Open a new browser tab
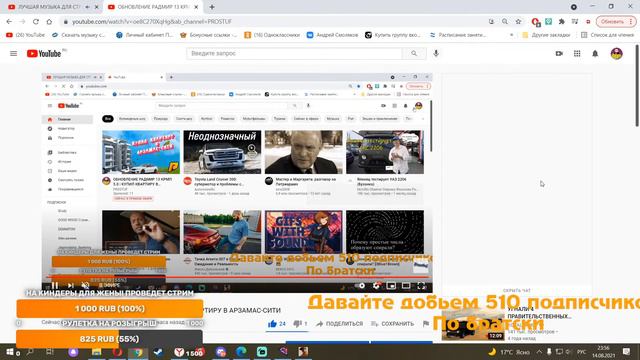This screenshot has height=360, width=640. tap(212, 7)
